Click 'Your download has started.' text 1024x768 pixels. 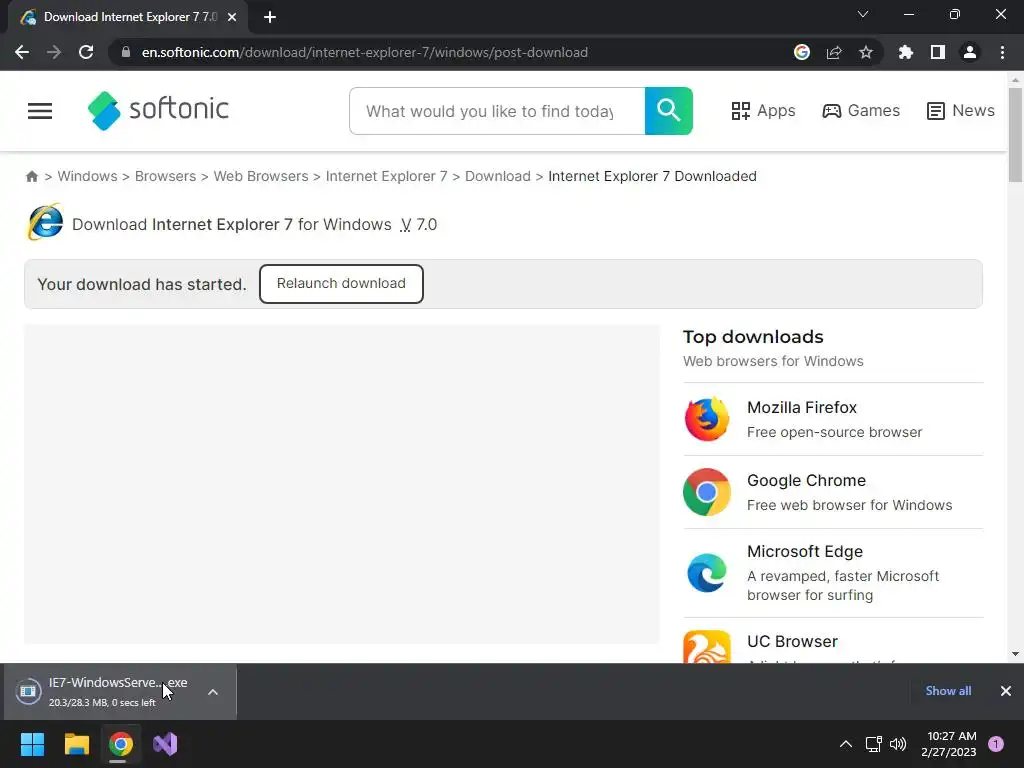pyautogui.click(x=142, y=285)
